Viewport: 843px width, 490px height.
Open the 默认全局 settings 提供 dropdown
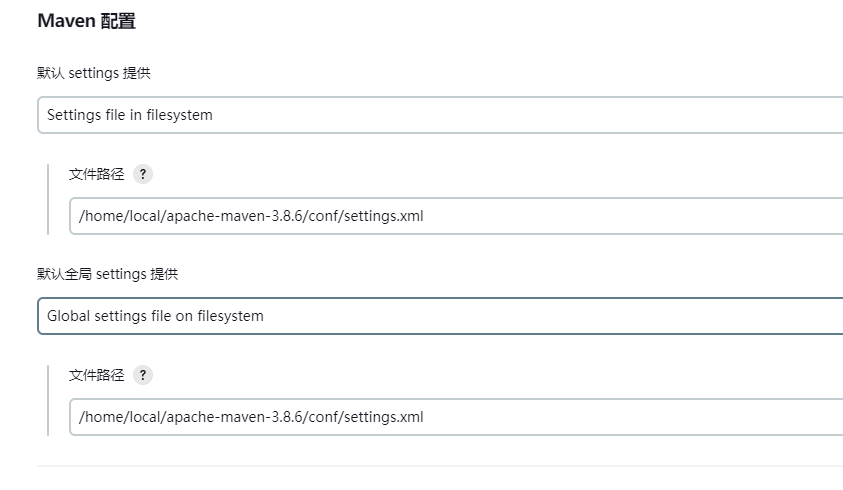[x=440, y=316]
